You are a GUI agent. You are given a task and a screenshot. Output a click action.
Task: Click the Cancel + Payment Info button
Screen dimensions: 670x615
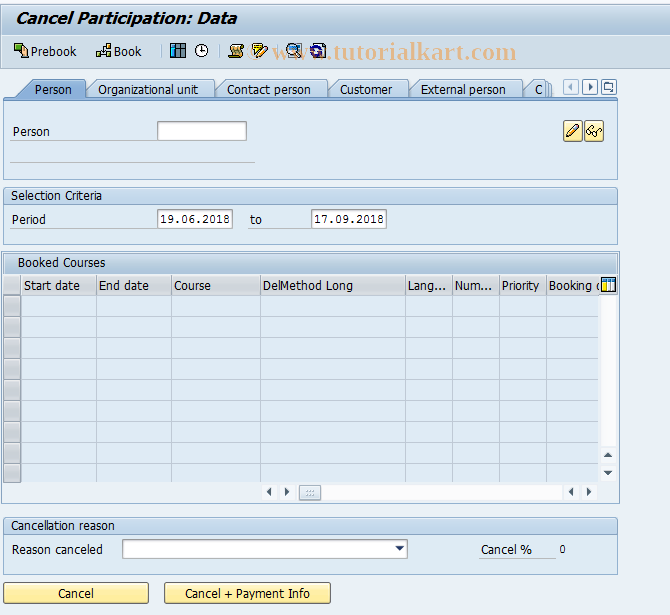pos(247,593)
